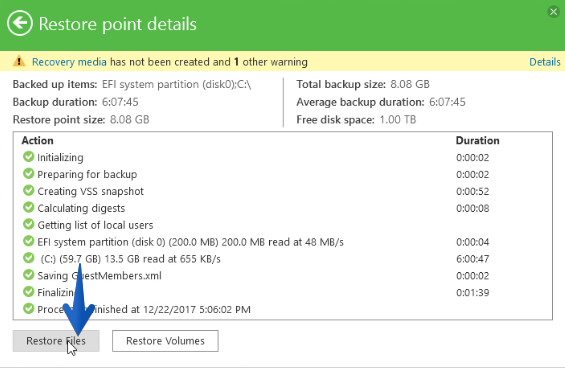The image size is (565, 368).
Task: Click green check icon beside Saving GuestMembers.xml
Action: [28, 275]
